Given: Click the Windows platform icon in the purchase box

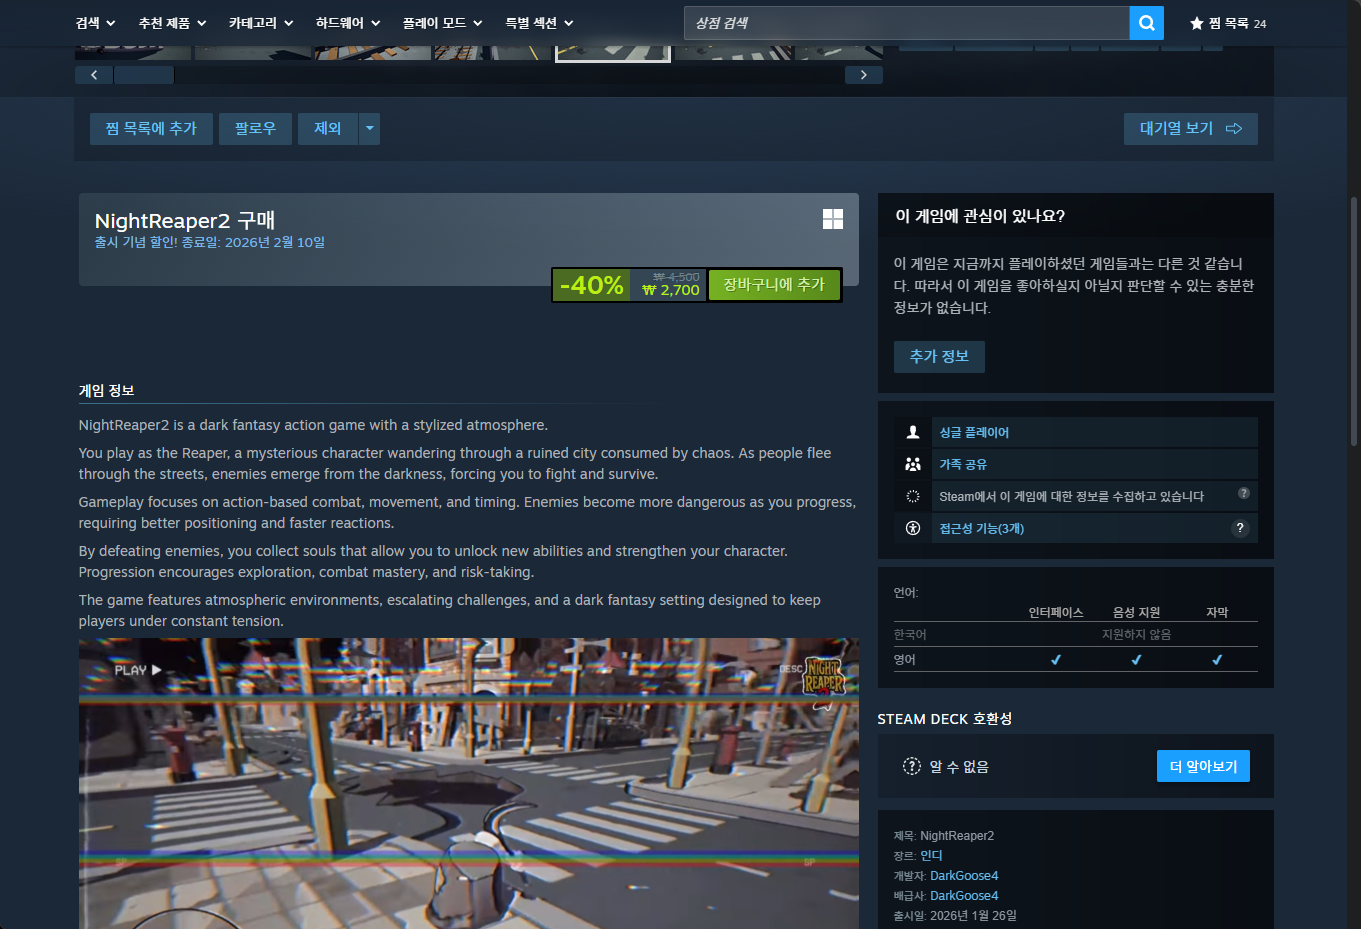Looking at the screenshot, I should click(833, 219).
